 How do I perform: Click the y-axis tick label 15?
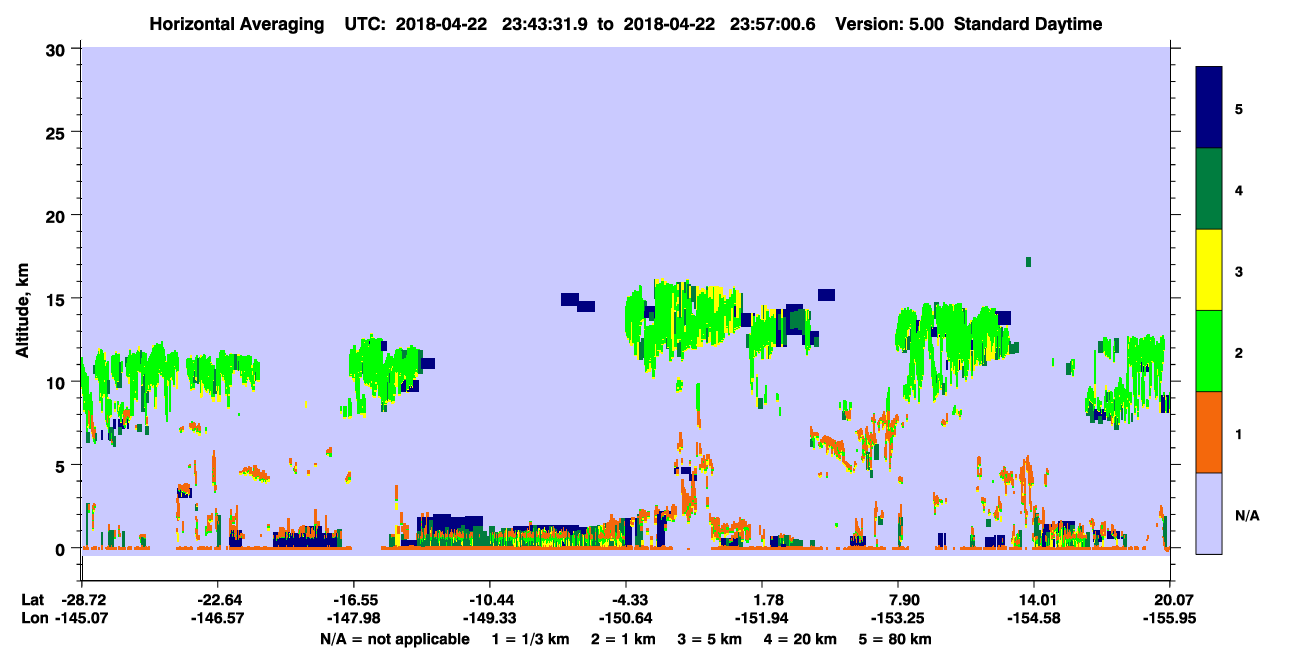tap(58, 299)
